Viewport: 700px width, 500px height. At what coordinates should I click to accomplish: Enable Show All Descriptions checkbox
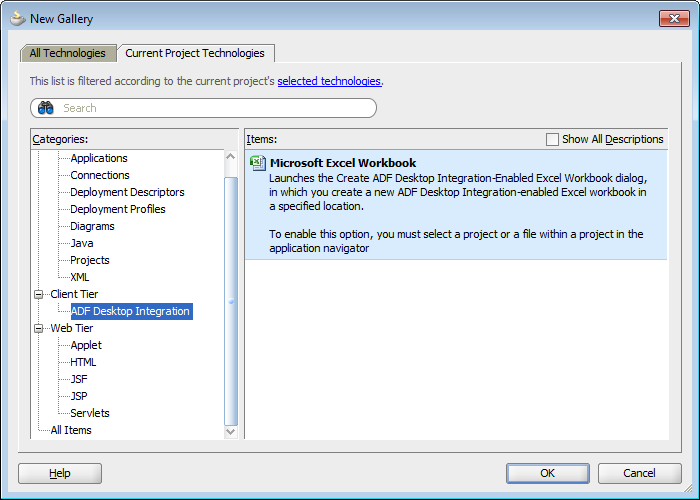click(x=552, y=139)
